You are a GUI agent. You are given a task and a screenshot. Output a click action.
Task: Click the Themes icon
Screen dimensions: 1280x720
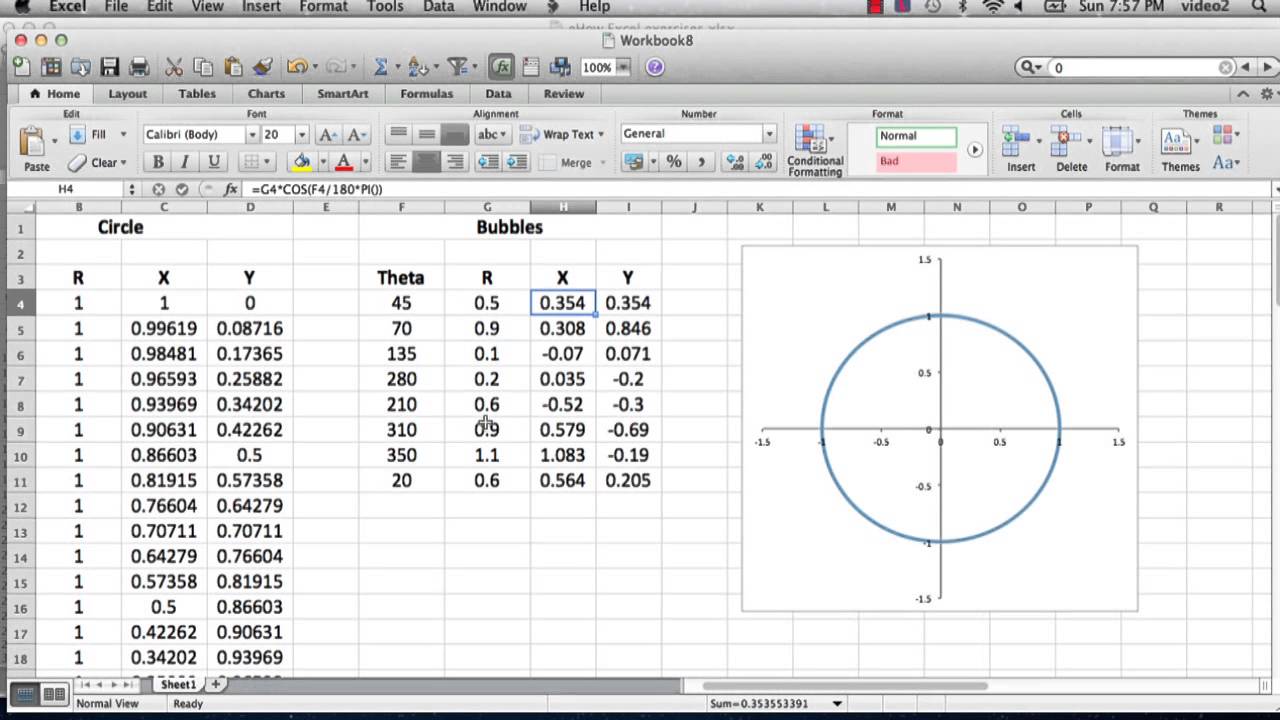click(x=1177, y=140)
